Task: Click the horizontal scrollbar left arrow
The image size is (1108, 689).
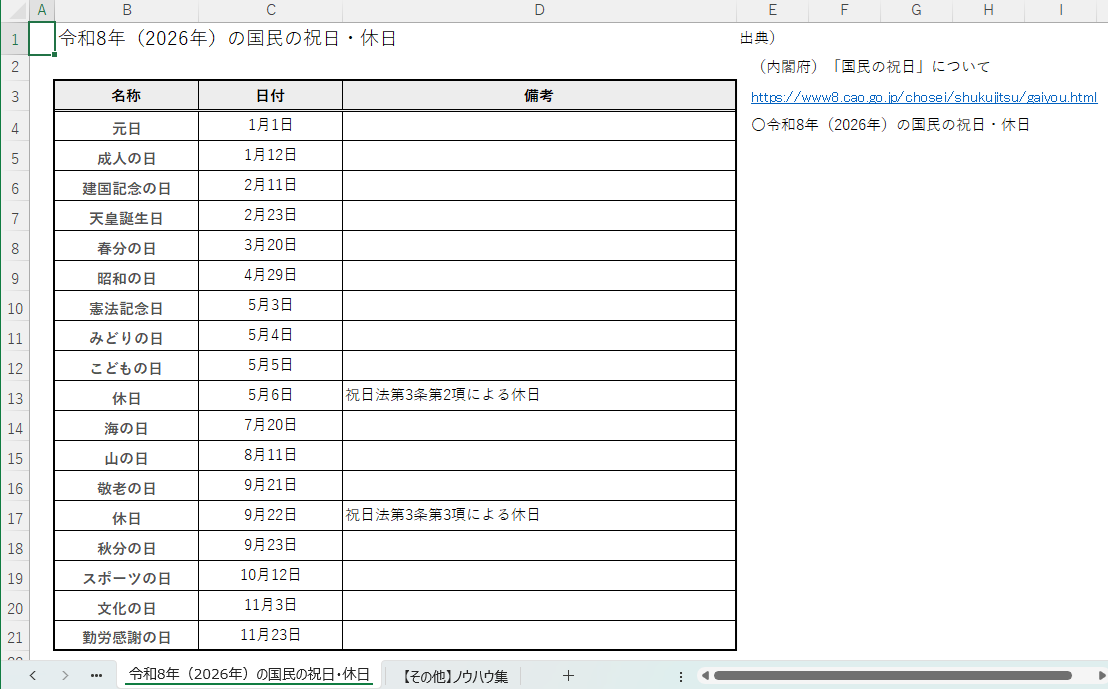Action: coord(704,676)
